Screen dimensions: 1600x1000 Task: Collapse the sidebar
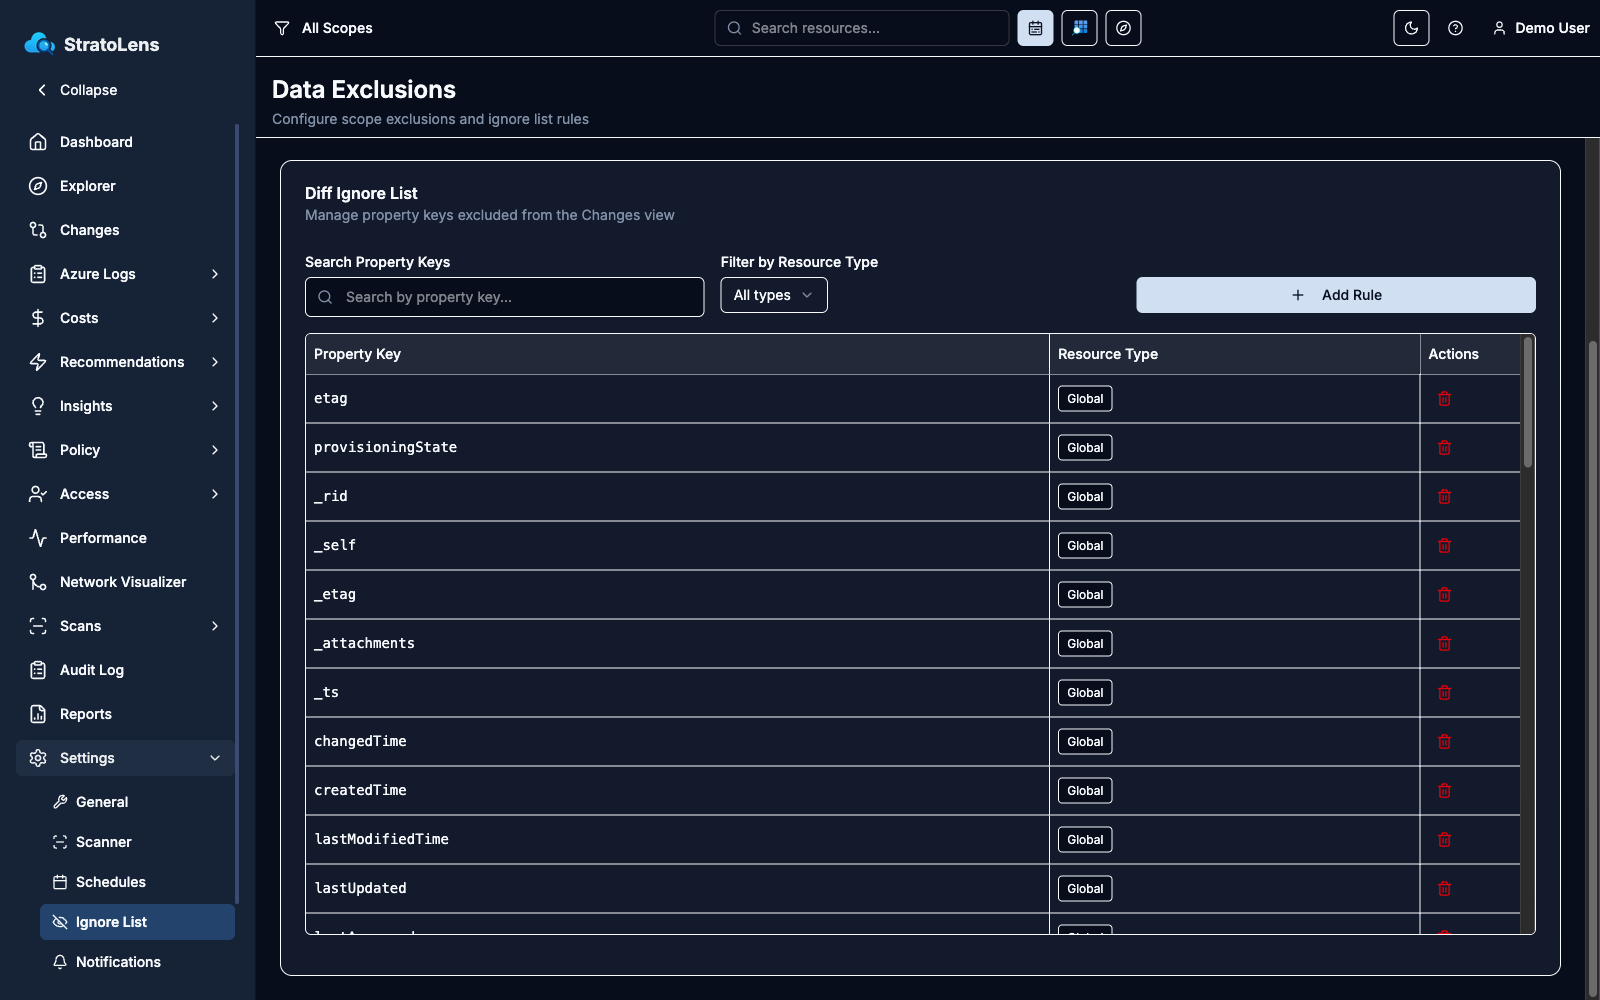point(76,90)
